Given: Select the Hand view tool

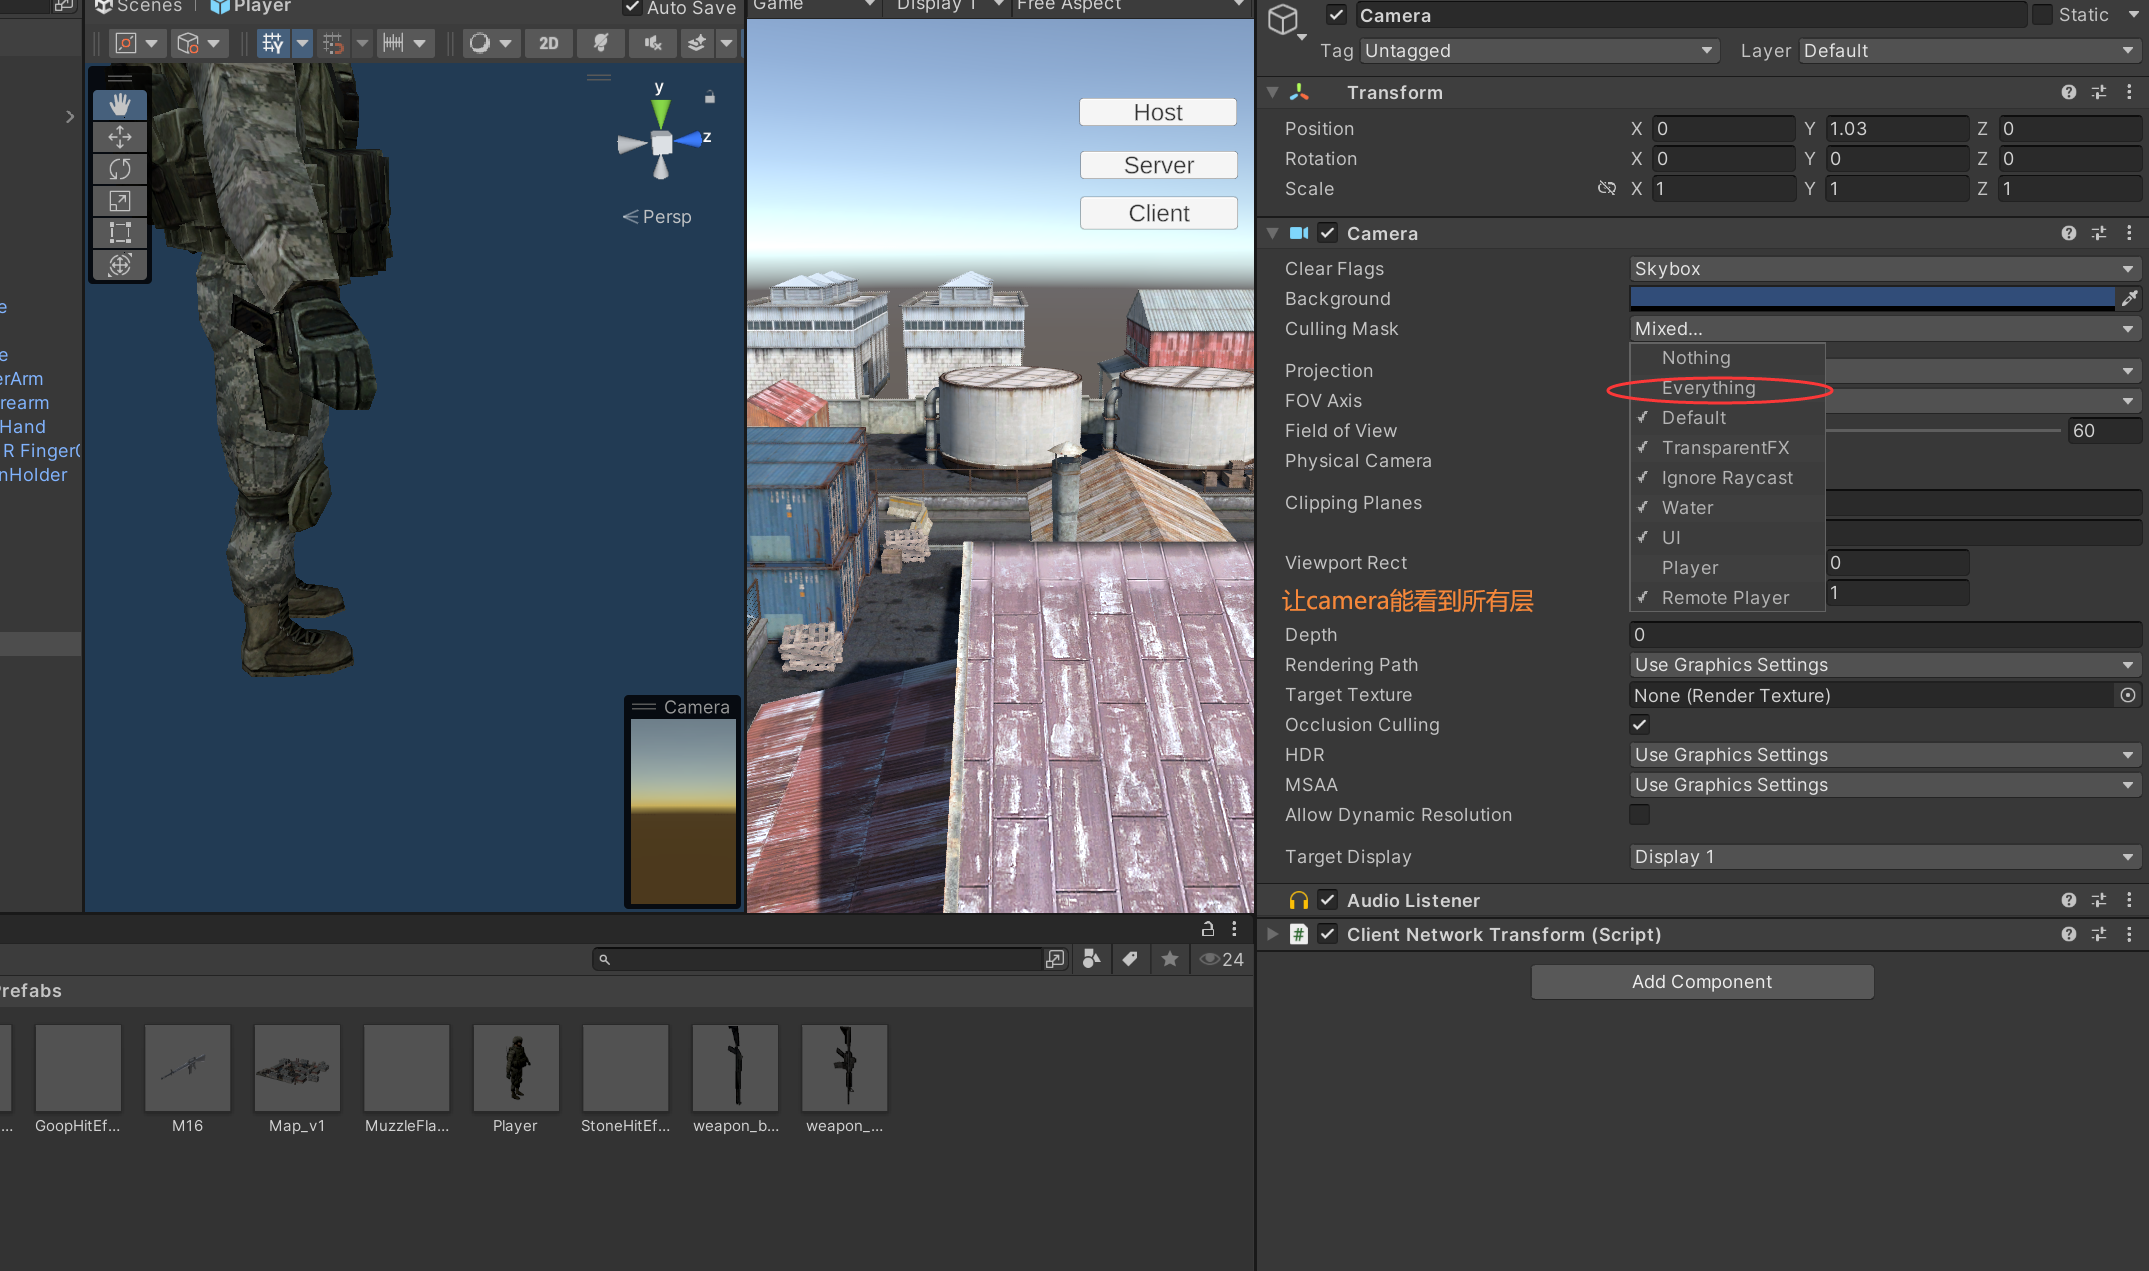Looking at the screenshot, I should [x=120, y=105].
